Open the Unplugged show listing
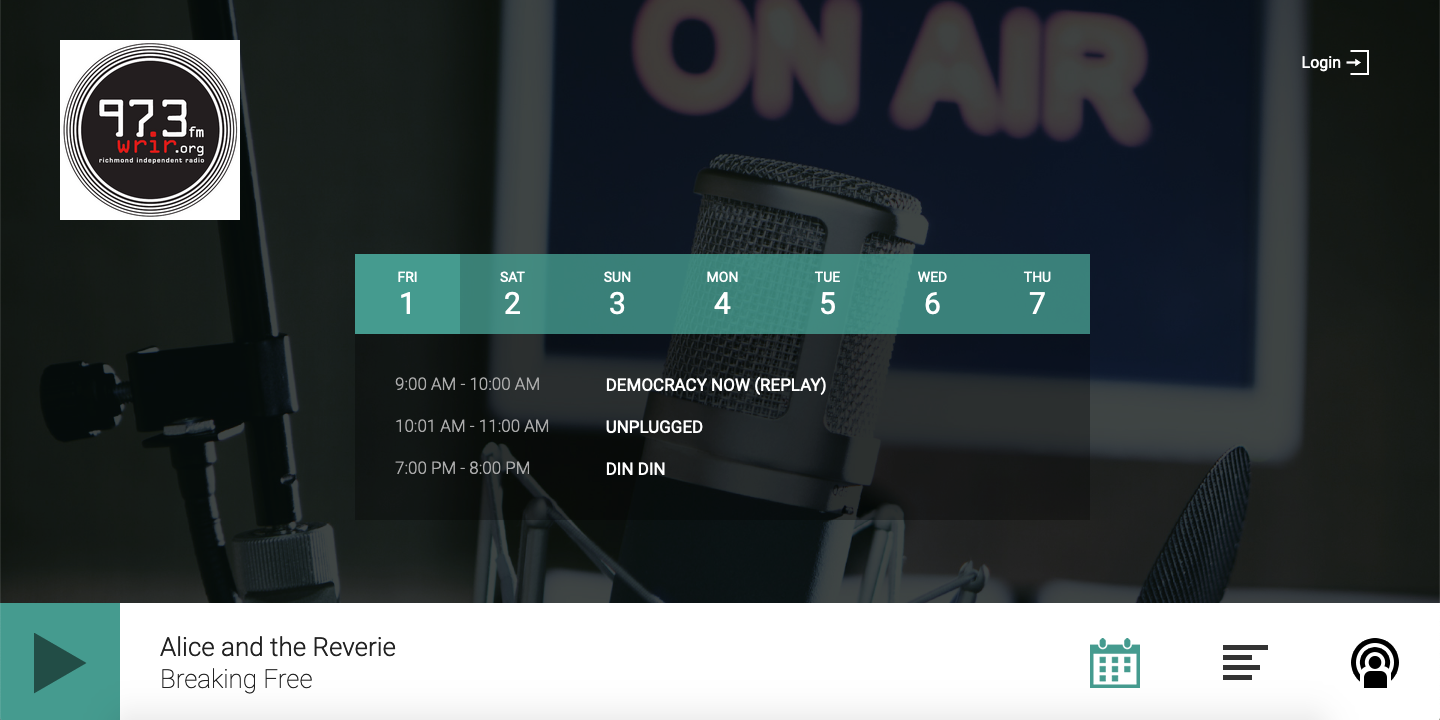The image size is (1440, 720). pyautogui.click(x=654, y=427)
